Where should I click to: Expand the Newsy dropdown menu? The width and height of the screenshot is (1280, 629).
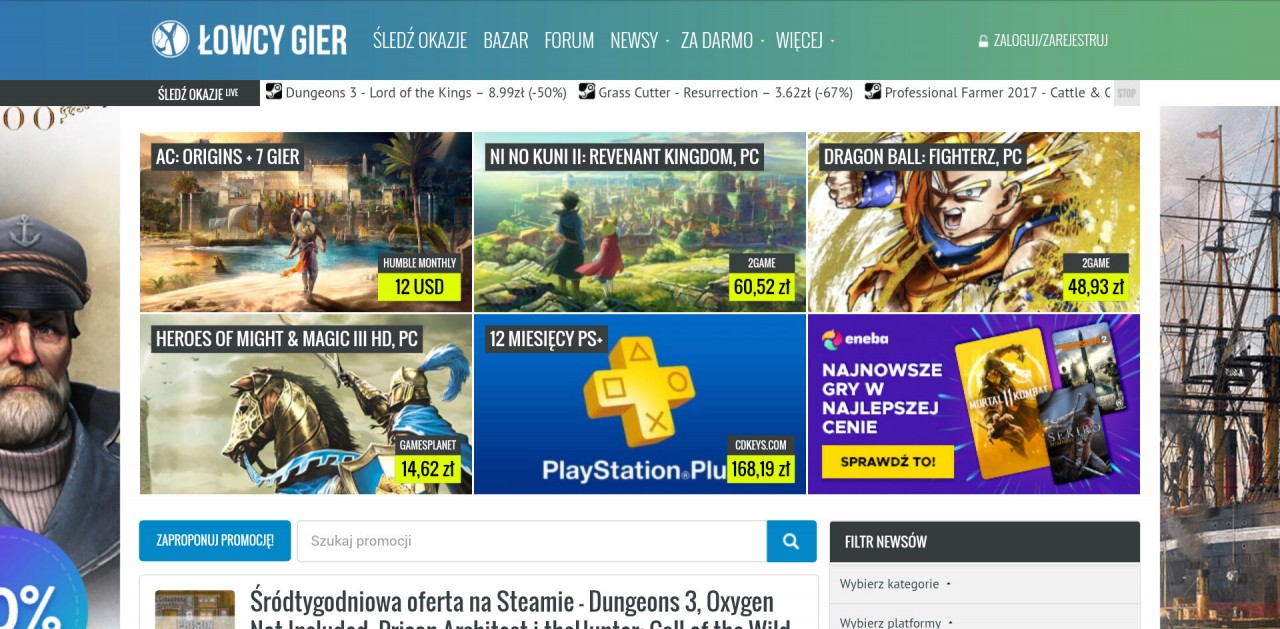point(638,40)
